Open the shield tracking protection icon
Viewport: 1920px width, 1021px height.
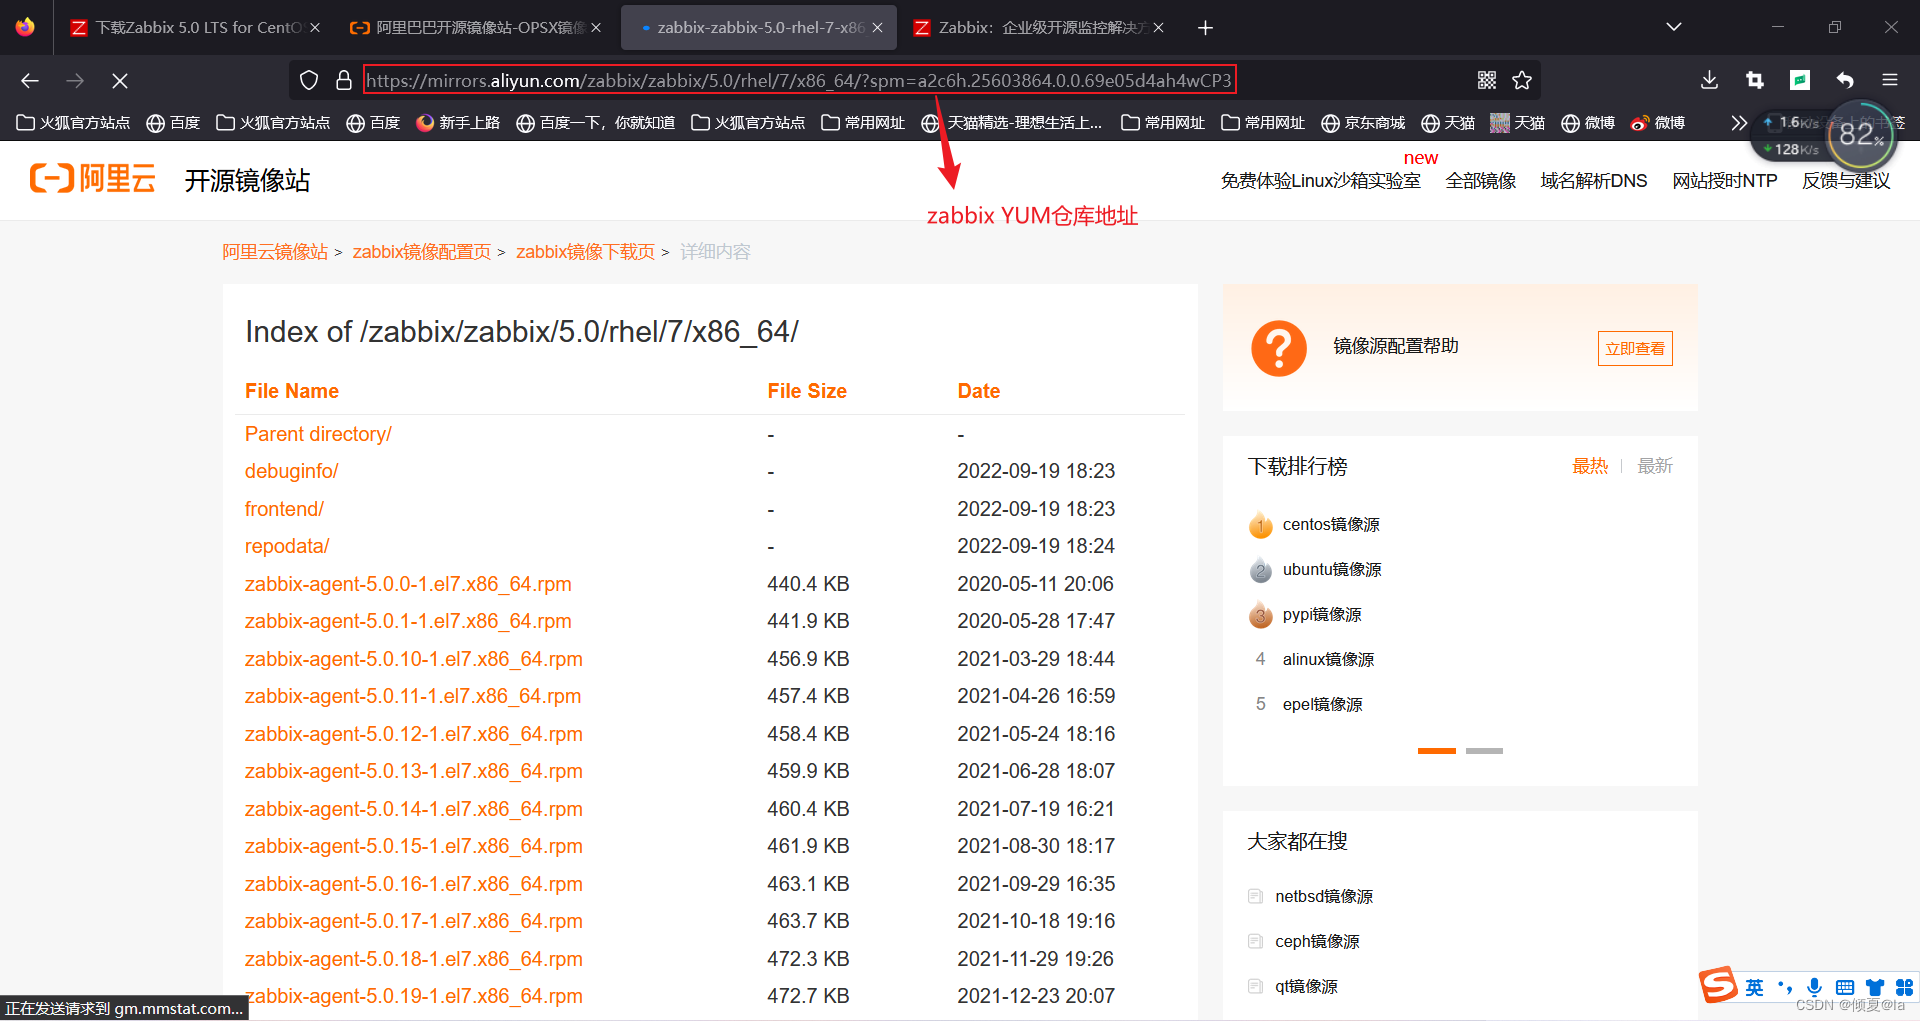[x=309, y=80]
